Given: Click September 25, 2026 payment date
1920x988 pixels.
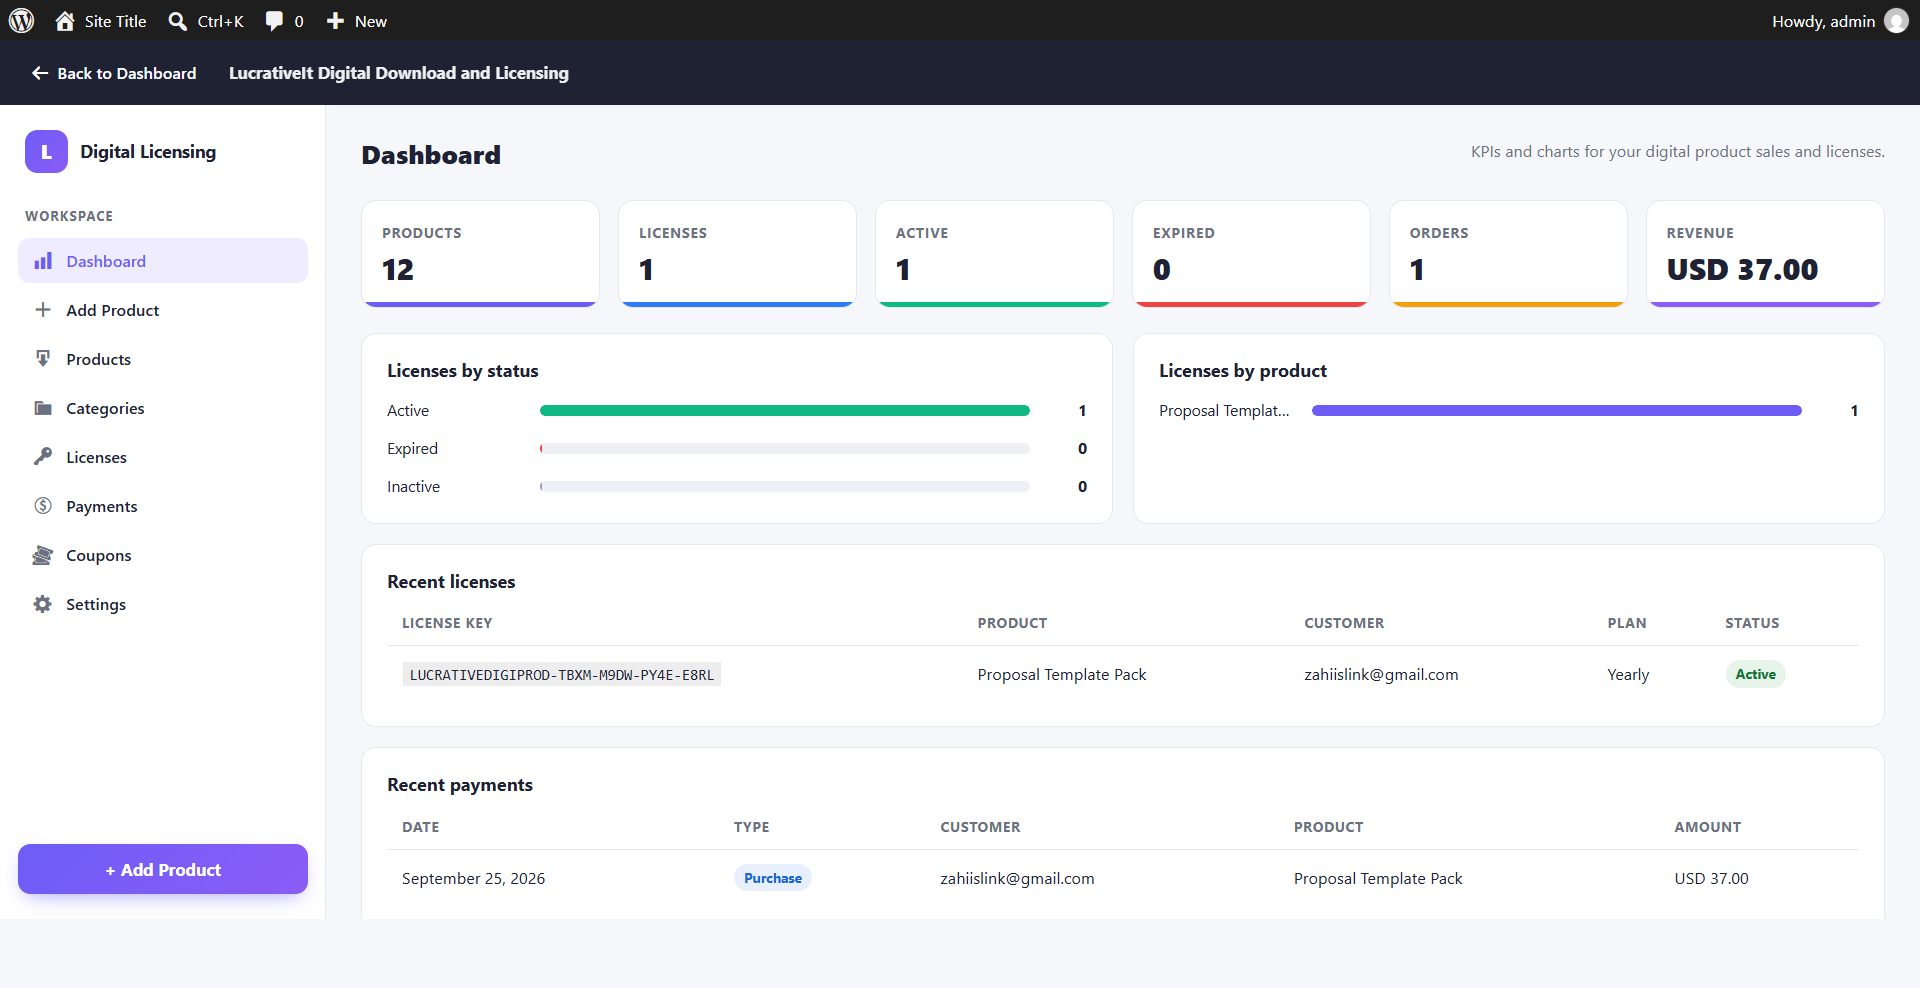Looking at the screenshot, I should 474,878.
